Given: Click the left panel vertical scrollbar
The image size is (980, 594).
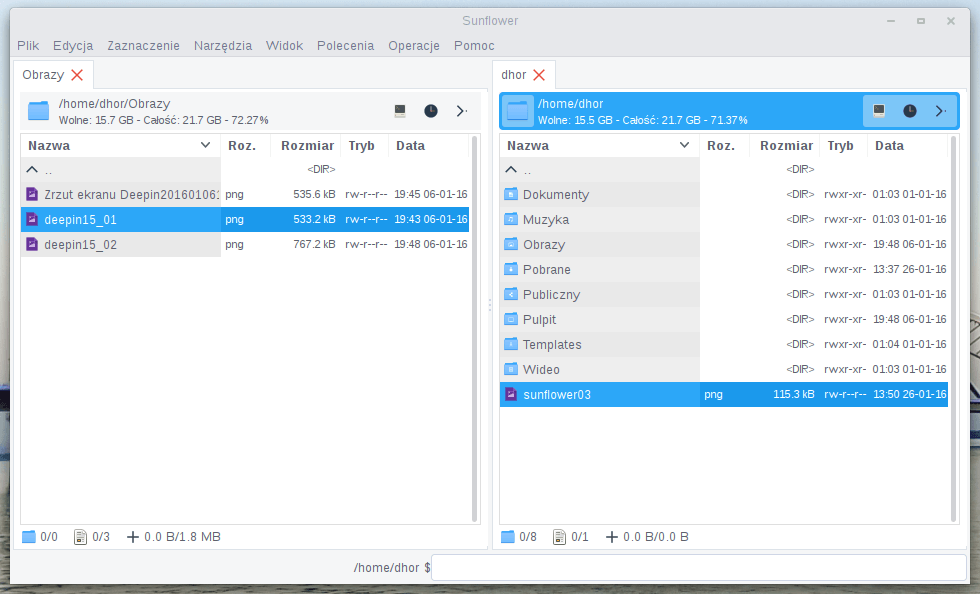Looking at the screenshot, I should click(474, 329).
